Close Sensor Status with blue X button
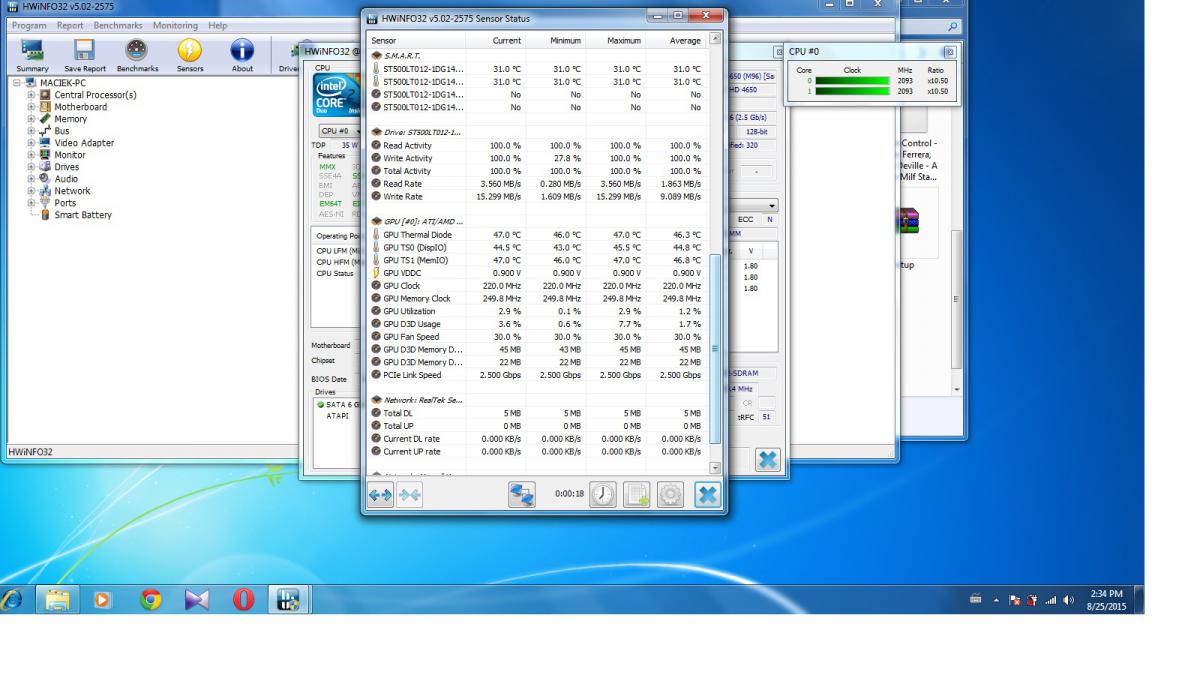Screen dimensions: 1200x675 coord(707,494)
